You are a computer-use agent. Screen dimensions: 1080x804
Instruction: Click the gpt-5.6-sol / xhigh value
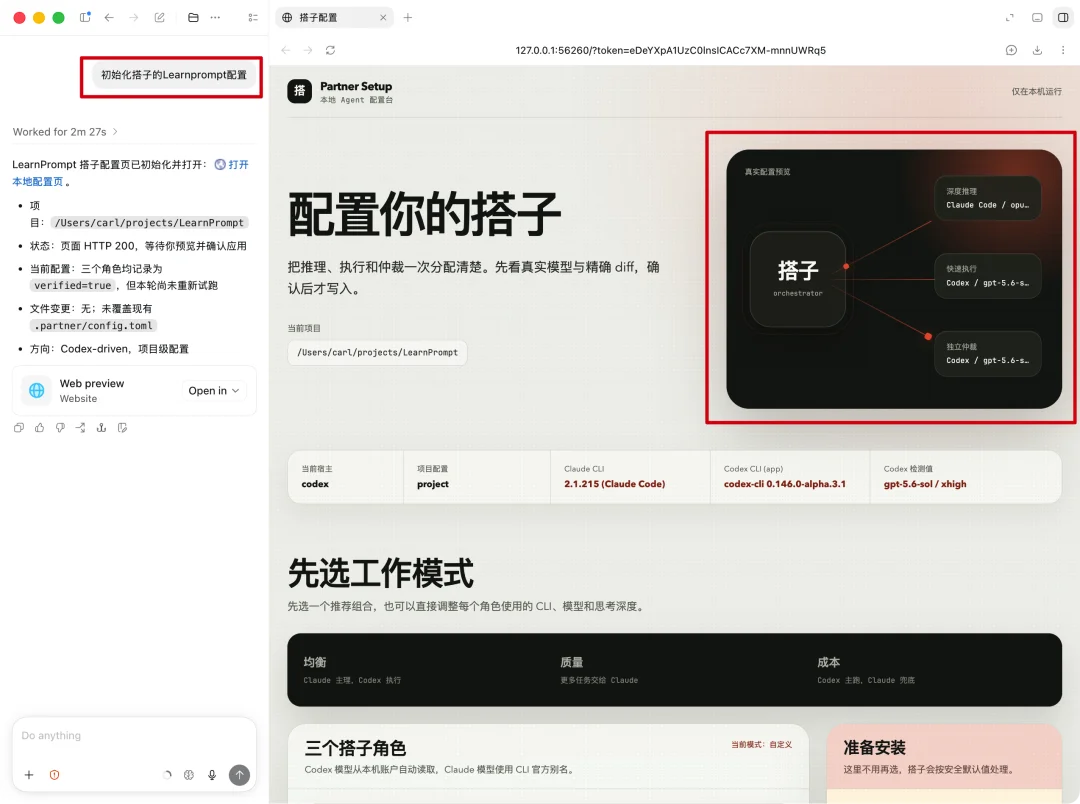[x=925, y=484]
